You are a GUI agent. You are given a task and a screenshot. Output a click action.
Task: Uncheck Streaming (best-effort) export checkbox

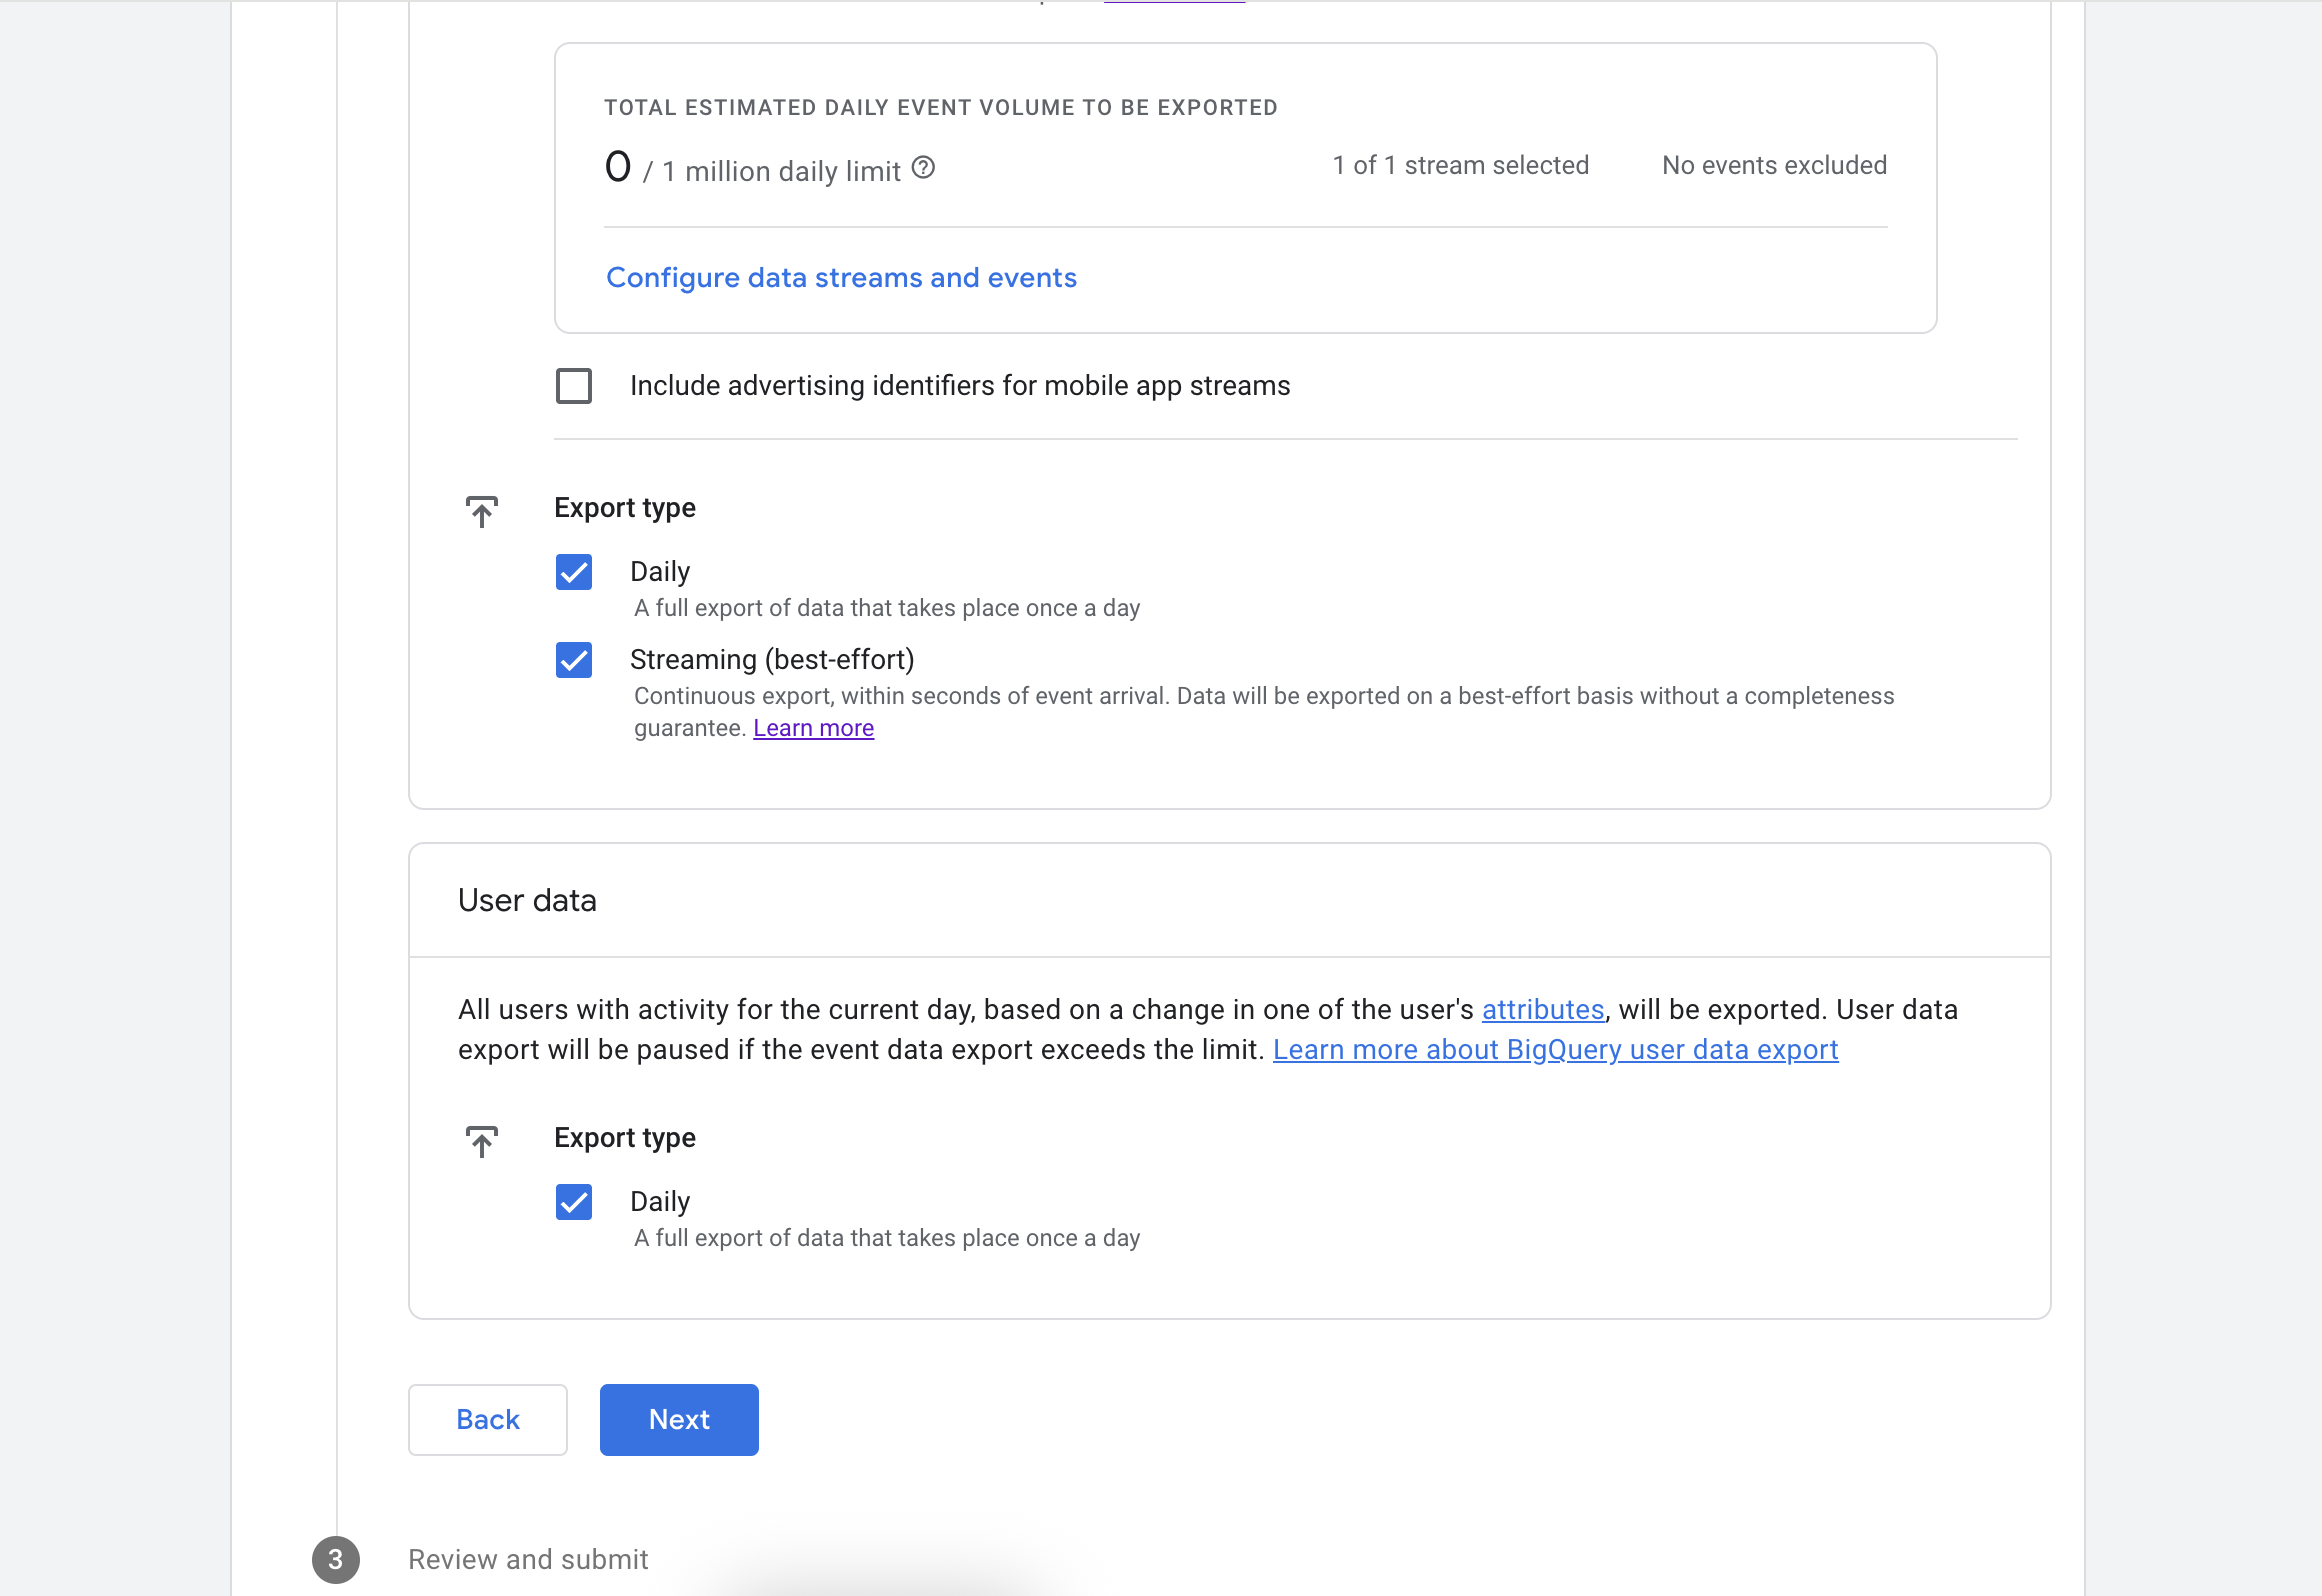574,660
